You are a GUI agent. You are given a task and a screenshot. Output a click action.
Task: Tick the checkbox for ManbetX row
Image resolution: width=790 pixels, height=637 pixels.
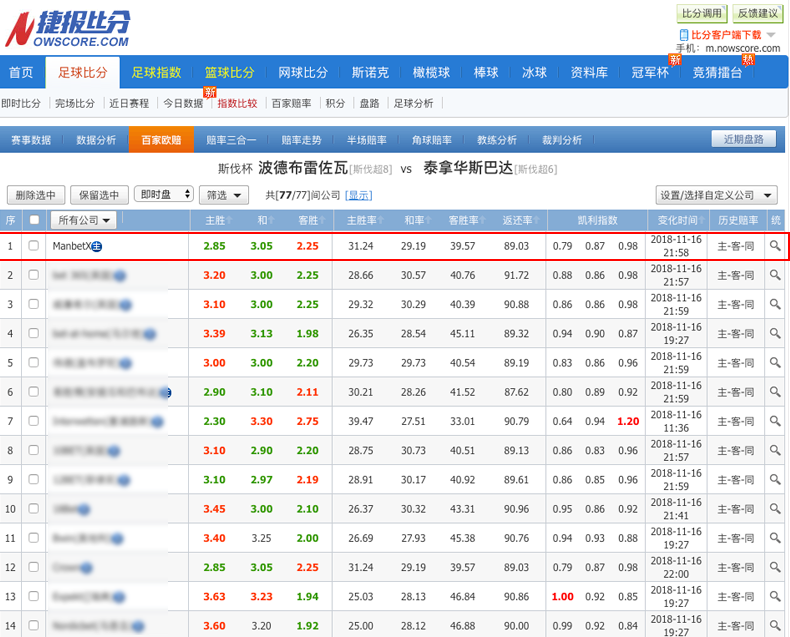point(34,246)
